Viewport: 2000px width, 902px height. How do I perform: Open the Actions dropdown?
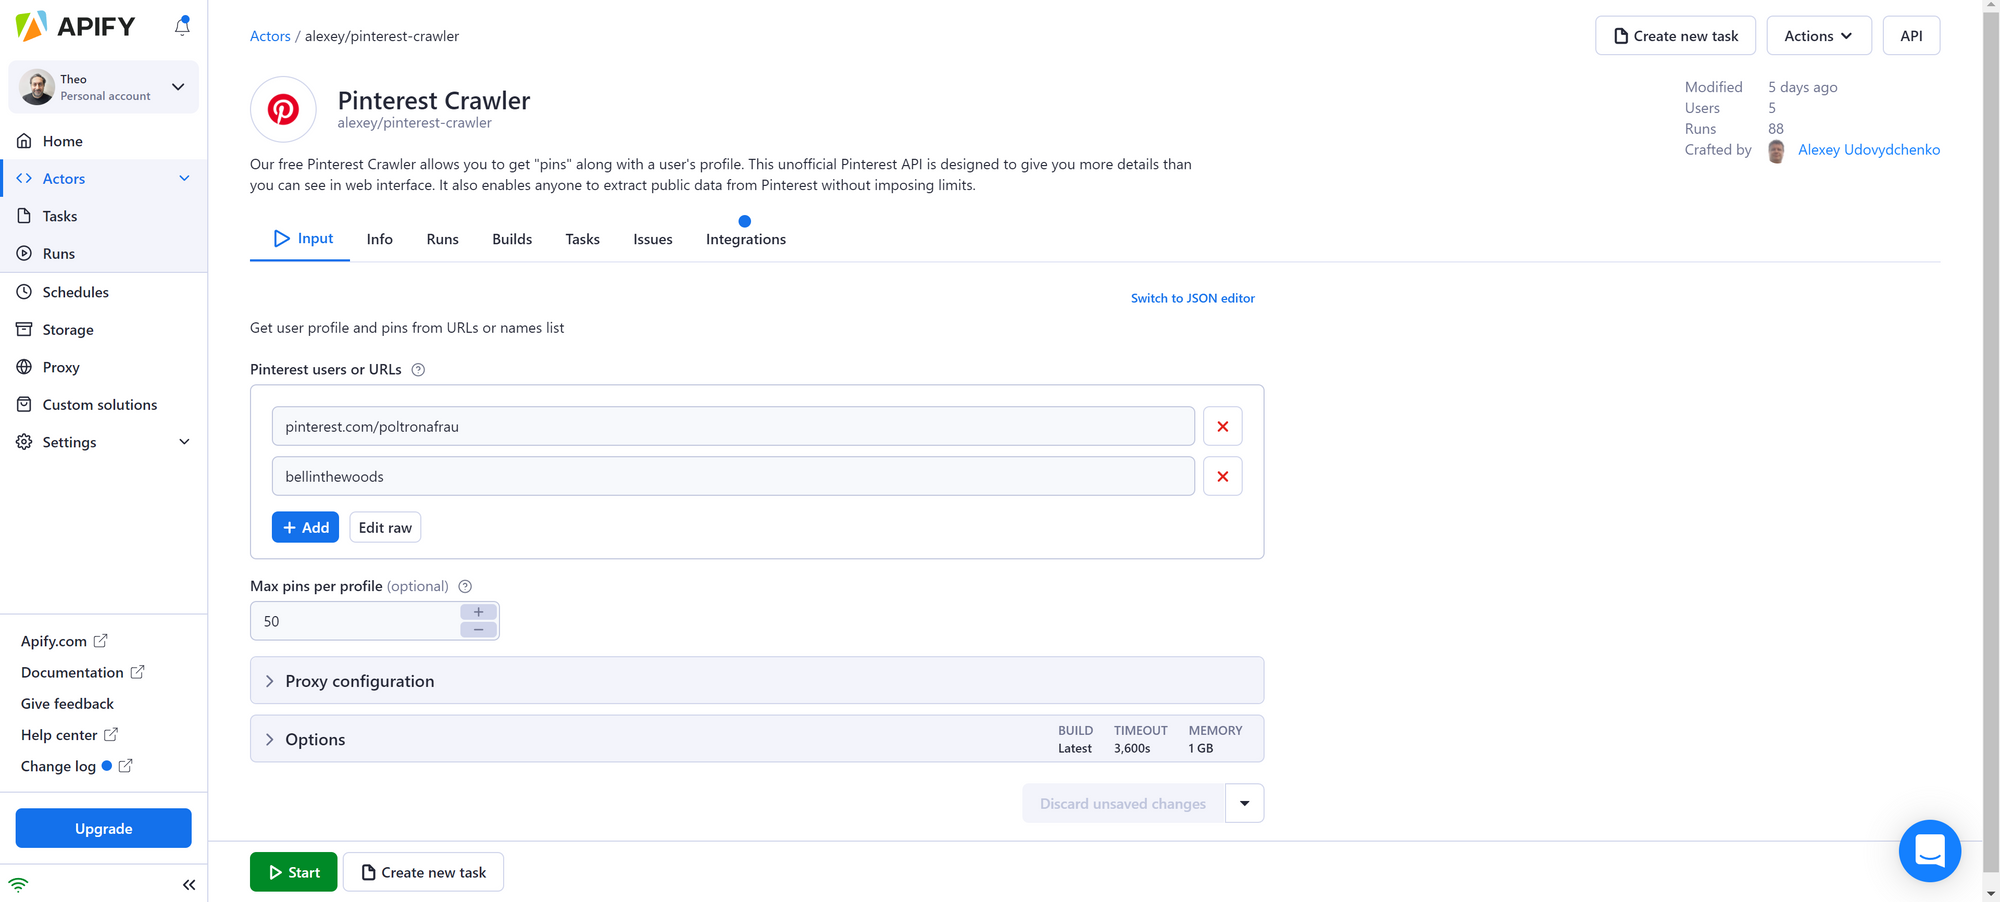point(1818,35)
